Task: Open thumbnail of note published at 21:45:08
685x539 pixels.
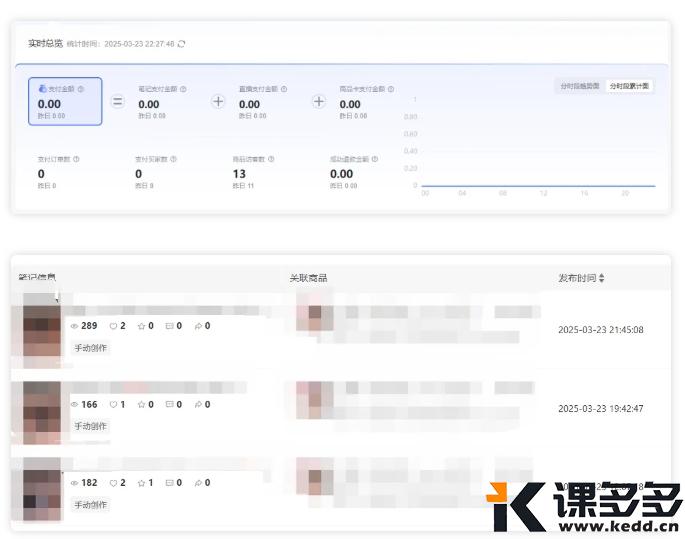Action: (41, 326)
